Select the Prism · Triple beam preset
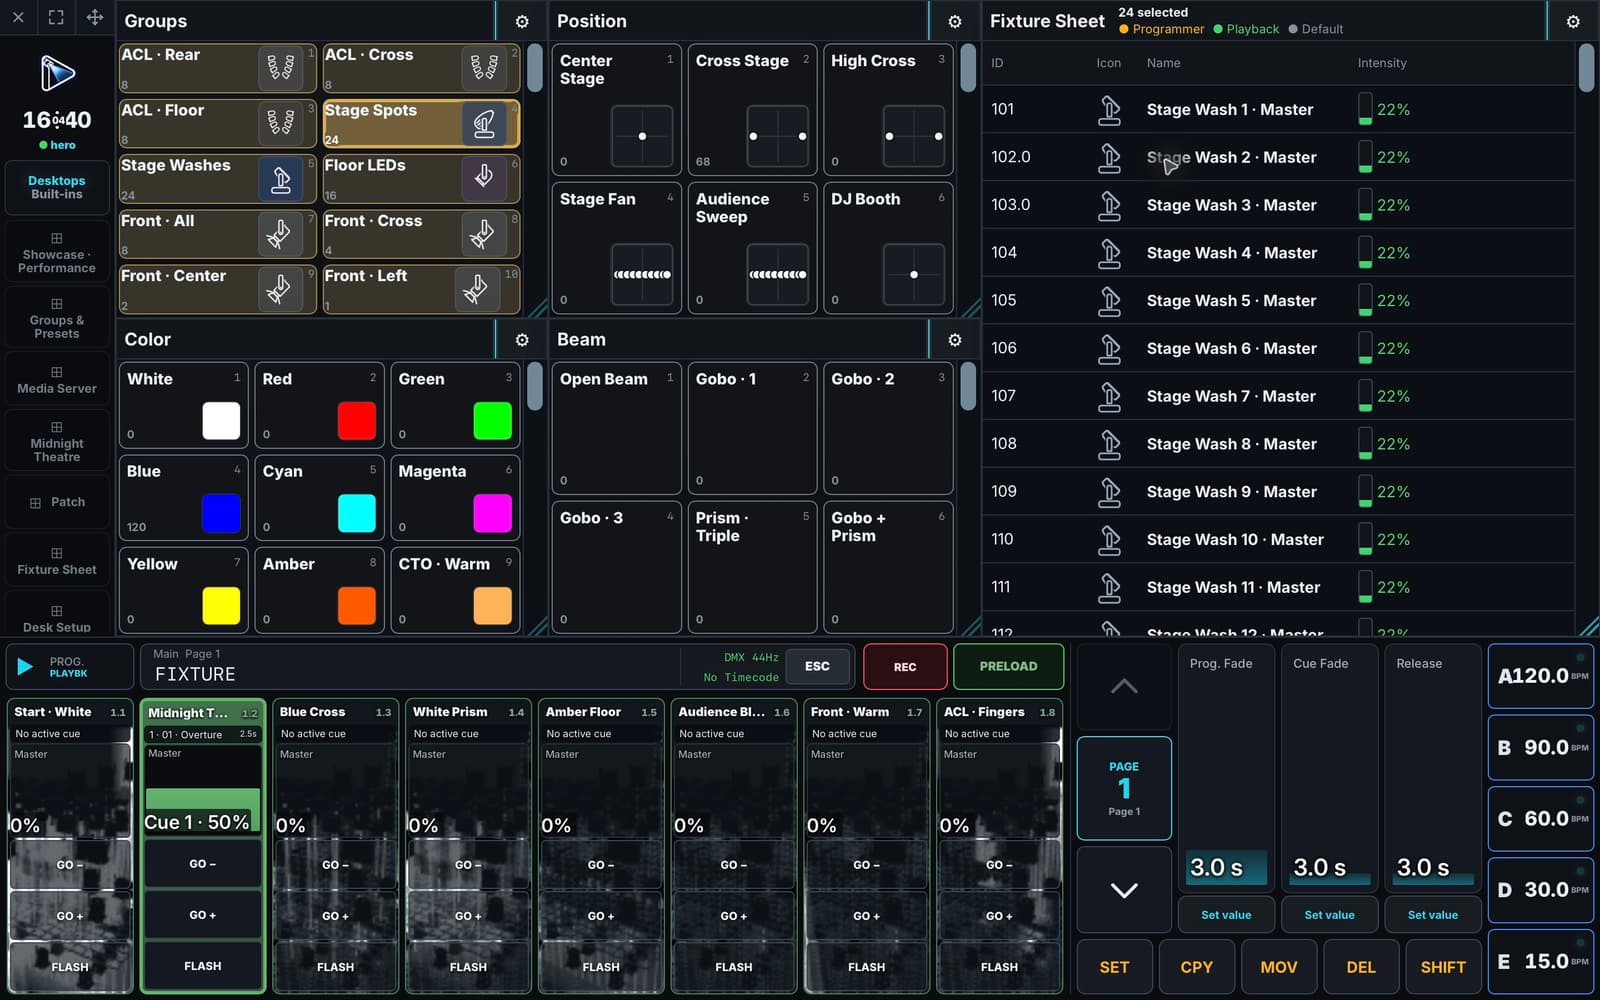This screenshot has width=1600, height=1000. pos(752,567)
